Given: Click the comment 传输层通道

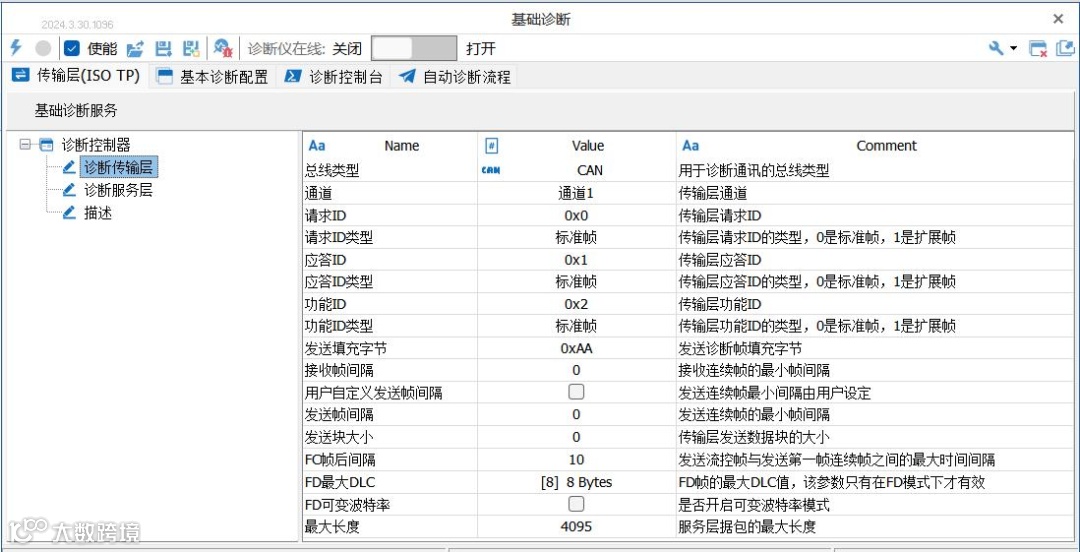Looking at the screenshot, I should (x=713, y=194).
